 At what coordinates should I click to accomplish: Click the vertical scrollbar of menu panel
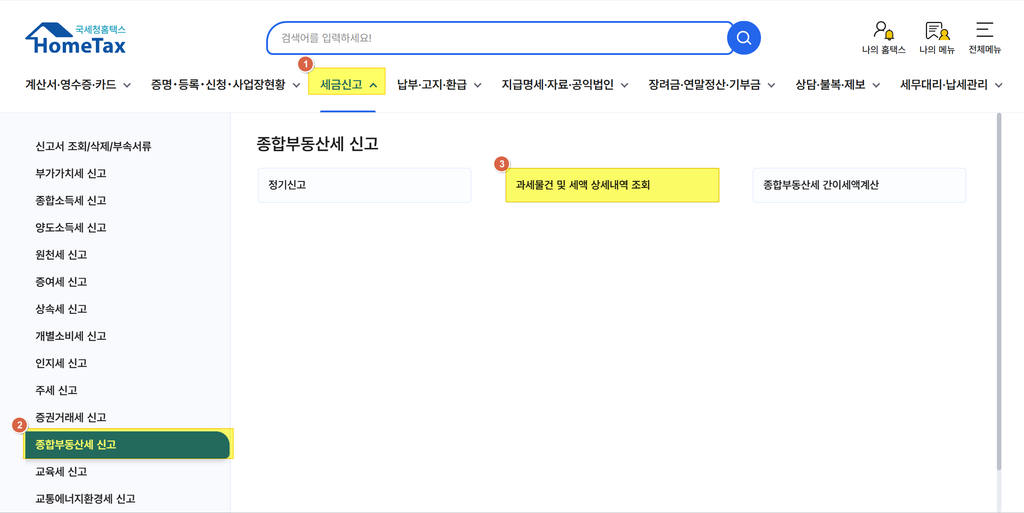999,291
